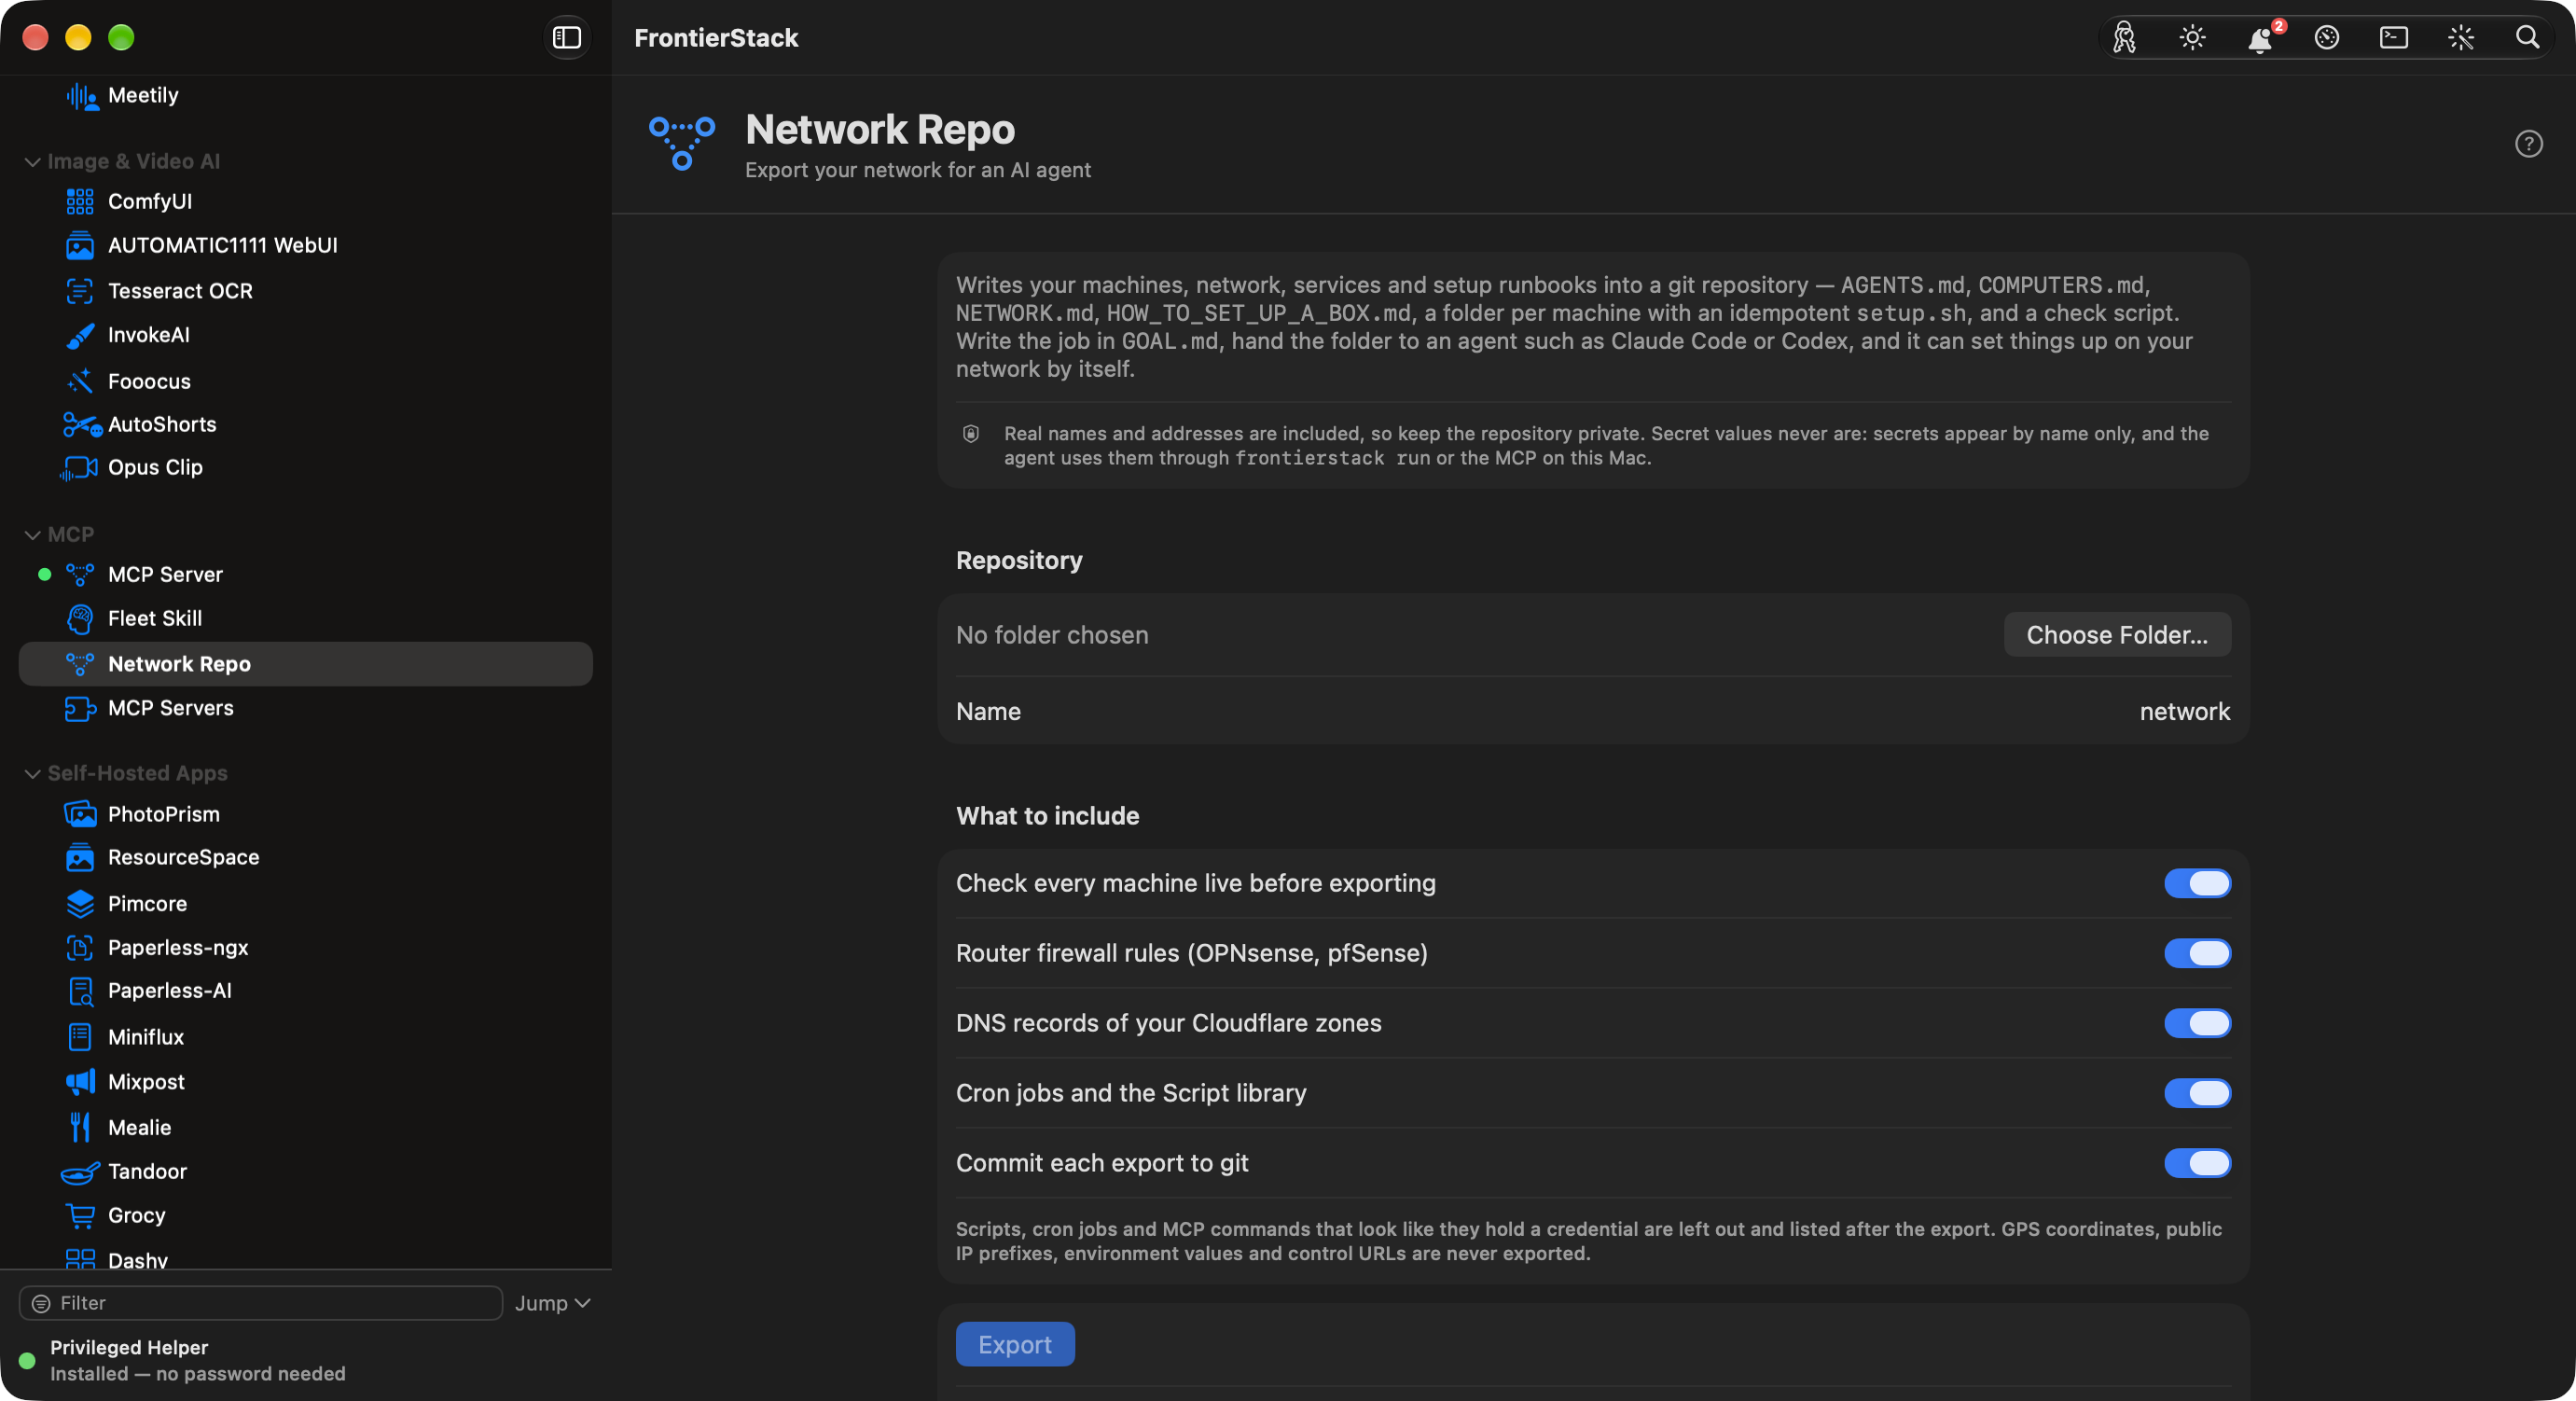The image size is (2576, 1401).
Task: Click the Choose Folder… button
Action: click(x=2117, y=635)
